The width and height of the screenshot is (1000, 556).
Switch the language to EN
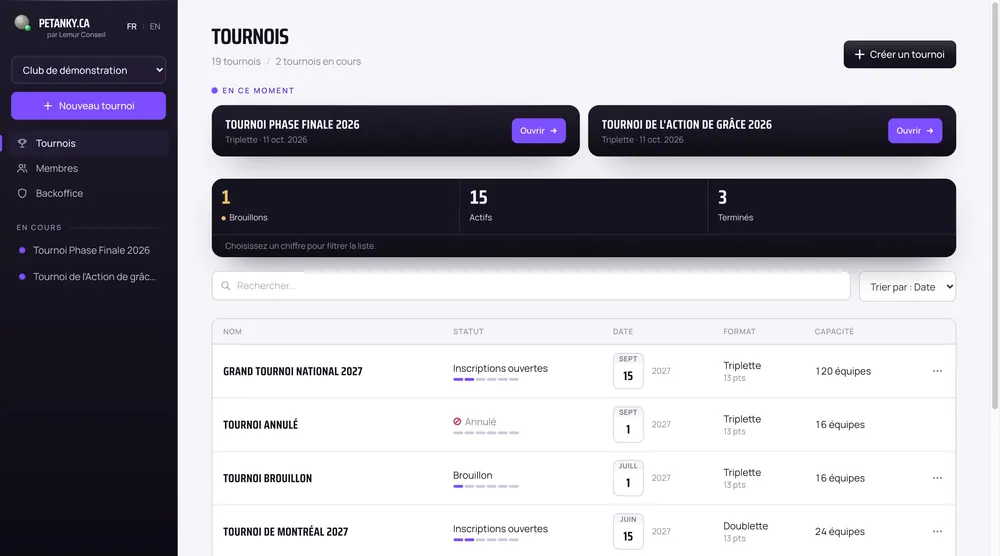coord(155,27)
